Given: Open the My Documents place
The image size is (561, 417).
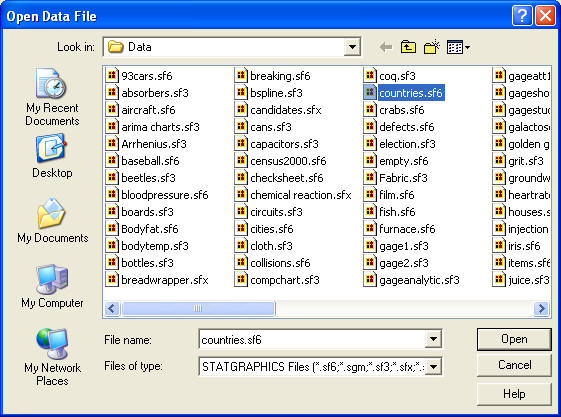Looking at the screenshot, I should coord(53,221).
